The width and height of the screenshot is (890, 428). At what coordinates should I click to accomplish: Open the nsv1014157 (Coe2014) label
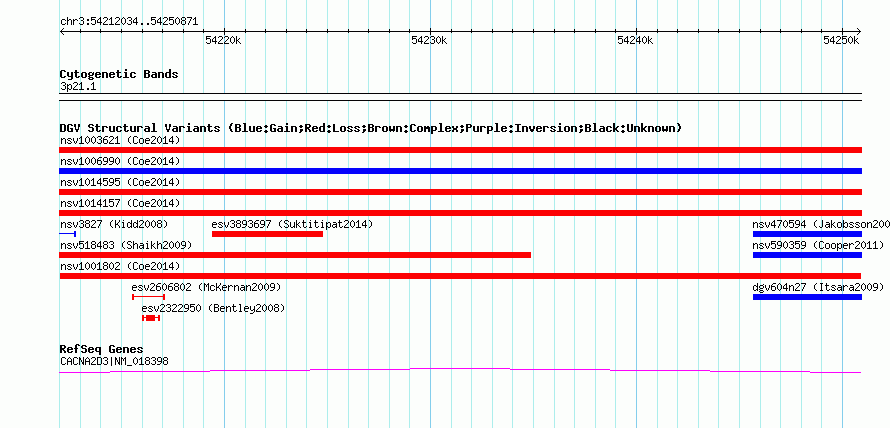(120, 203)
